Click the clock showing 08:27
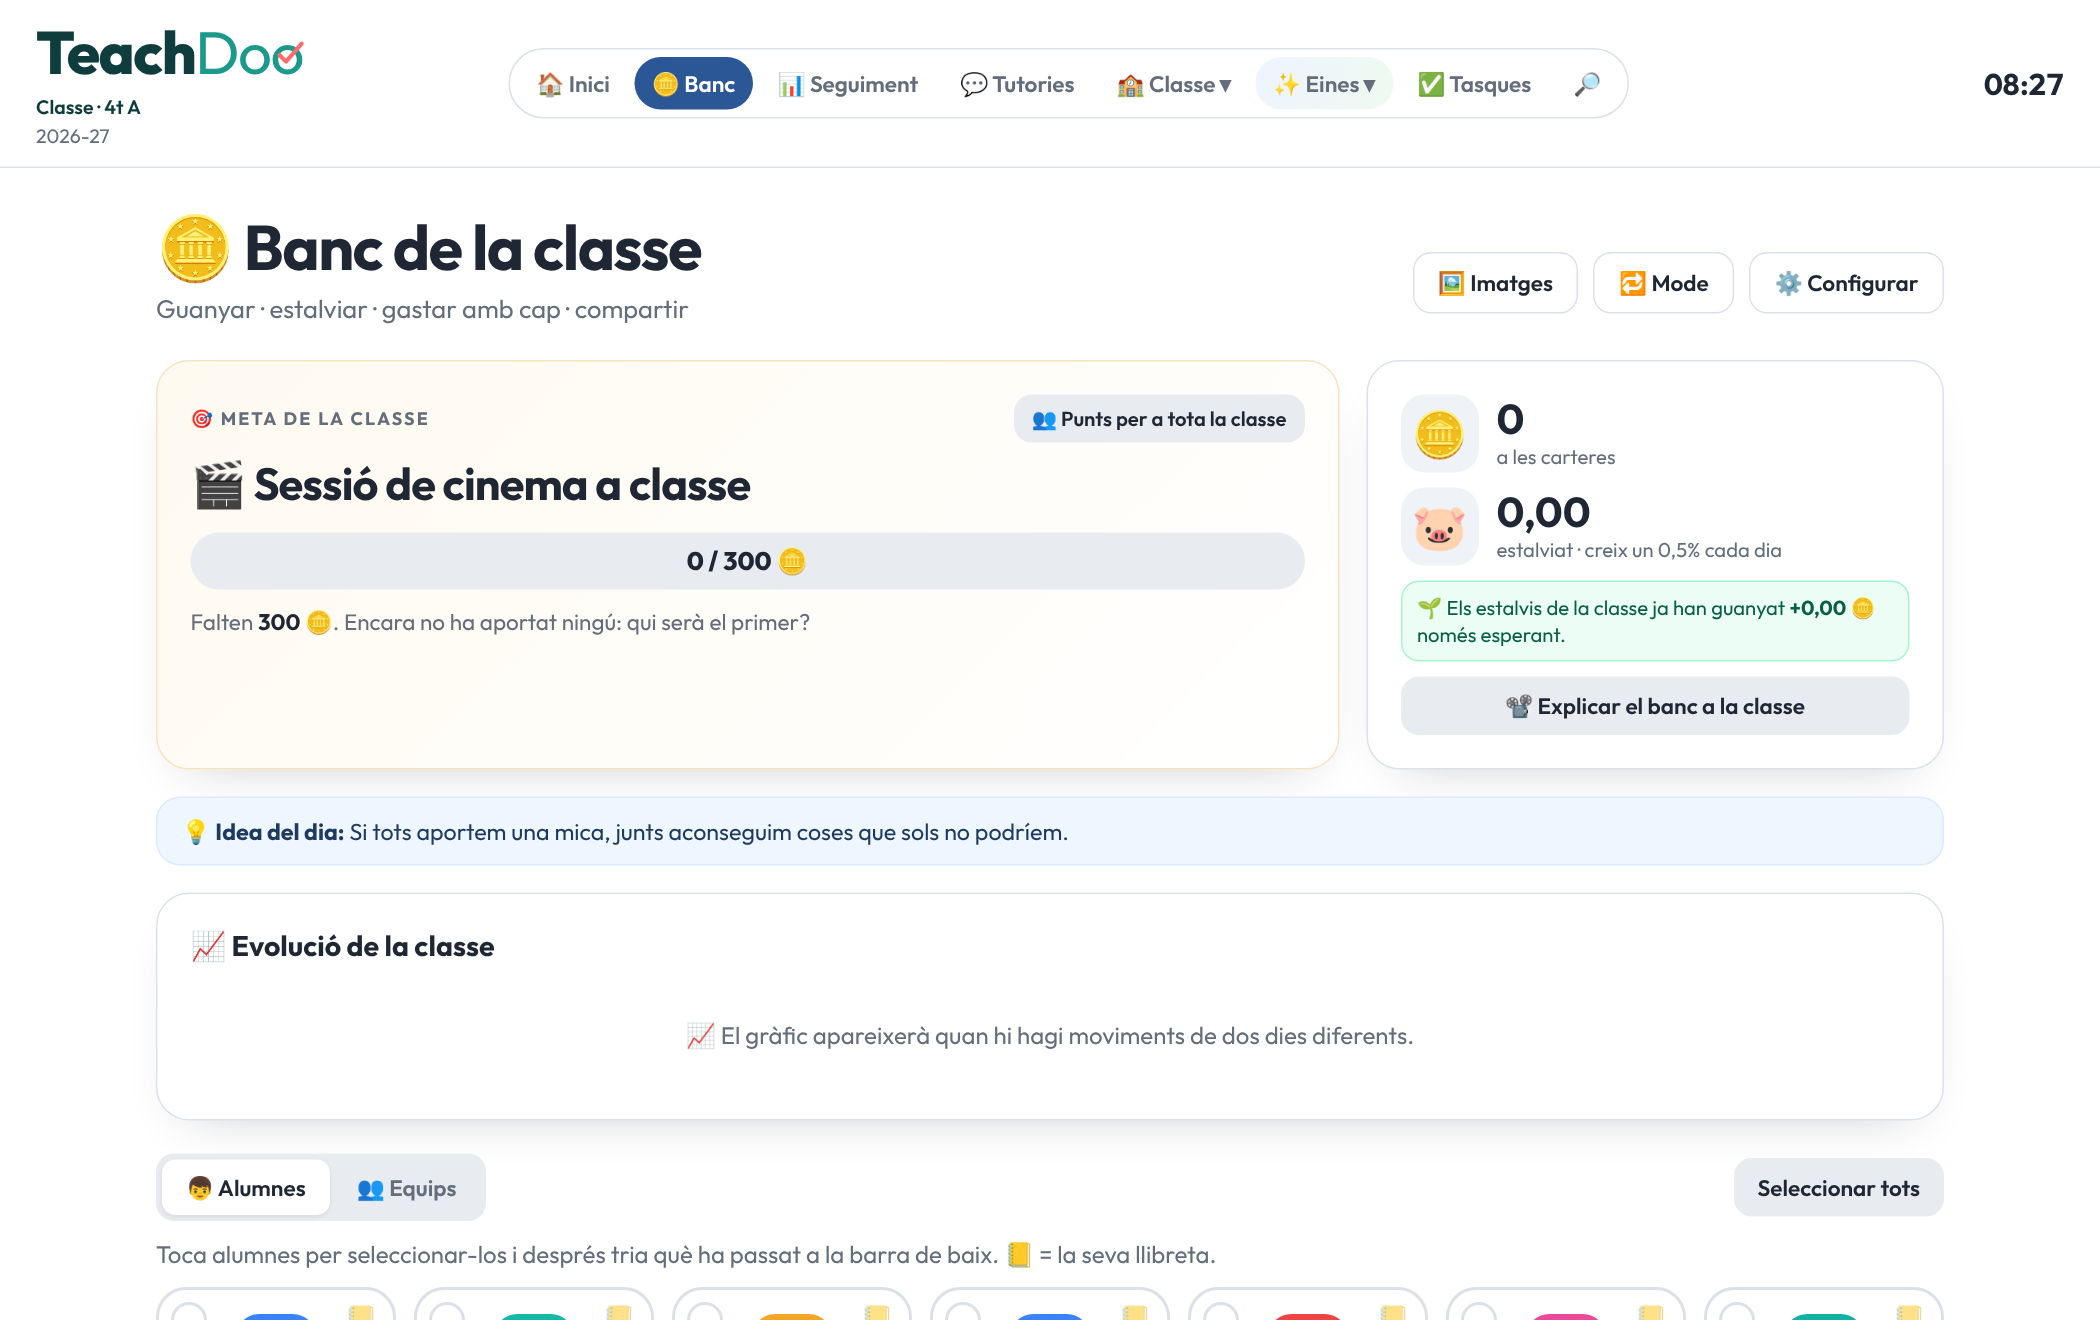 click(2023, 84)
